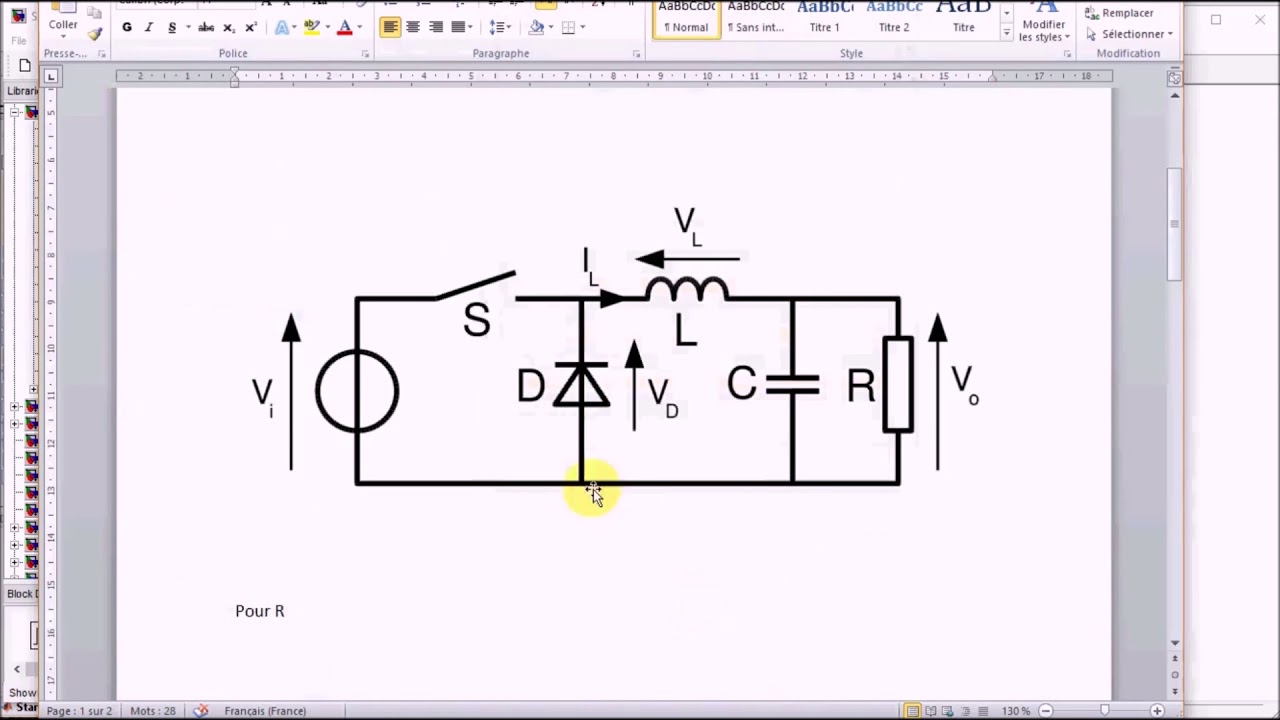The image size is (1280, 720).
Task: Apply subscript formatting
Action: 229,27
